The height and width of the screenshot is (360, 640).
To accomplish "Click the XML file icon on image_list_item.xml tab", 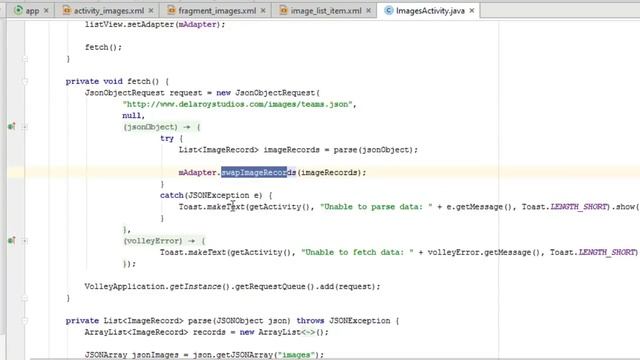I will (284, 11).
